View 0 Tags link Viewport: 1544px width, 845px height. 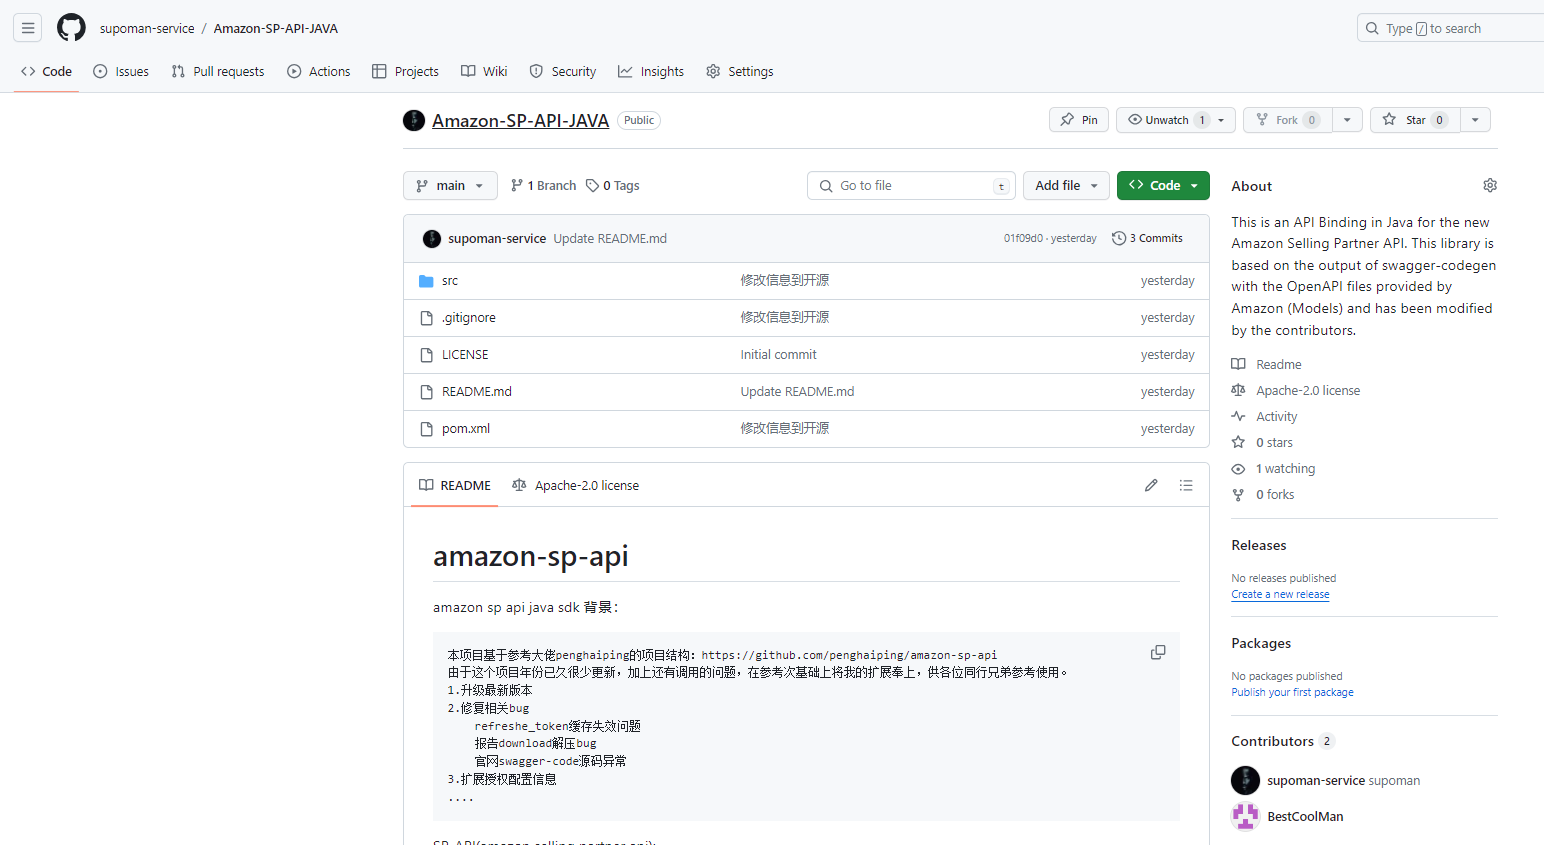[613, 186]
